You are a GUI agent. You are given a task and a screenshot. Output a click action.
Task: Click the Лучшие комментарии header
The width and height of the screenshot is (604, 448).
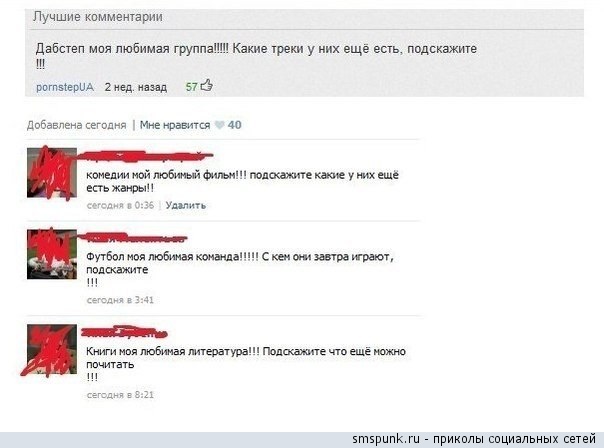pyautogui.click(x=98, y=17)
